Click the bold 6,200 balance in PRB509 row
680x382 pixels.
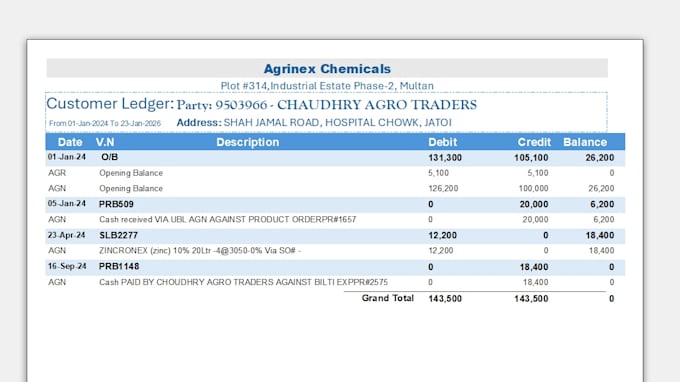[x=602, y=204]
